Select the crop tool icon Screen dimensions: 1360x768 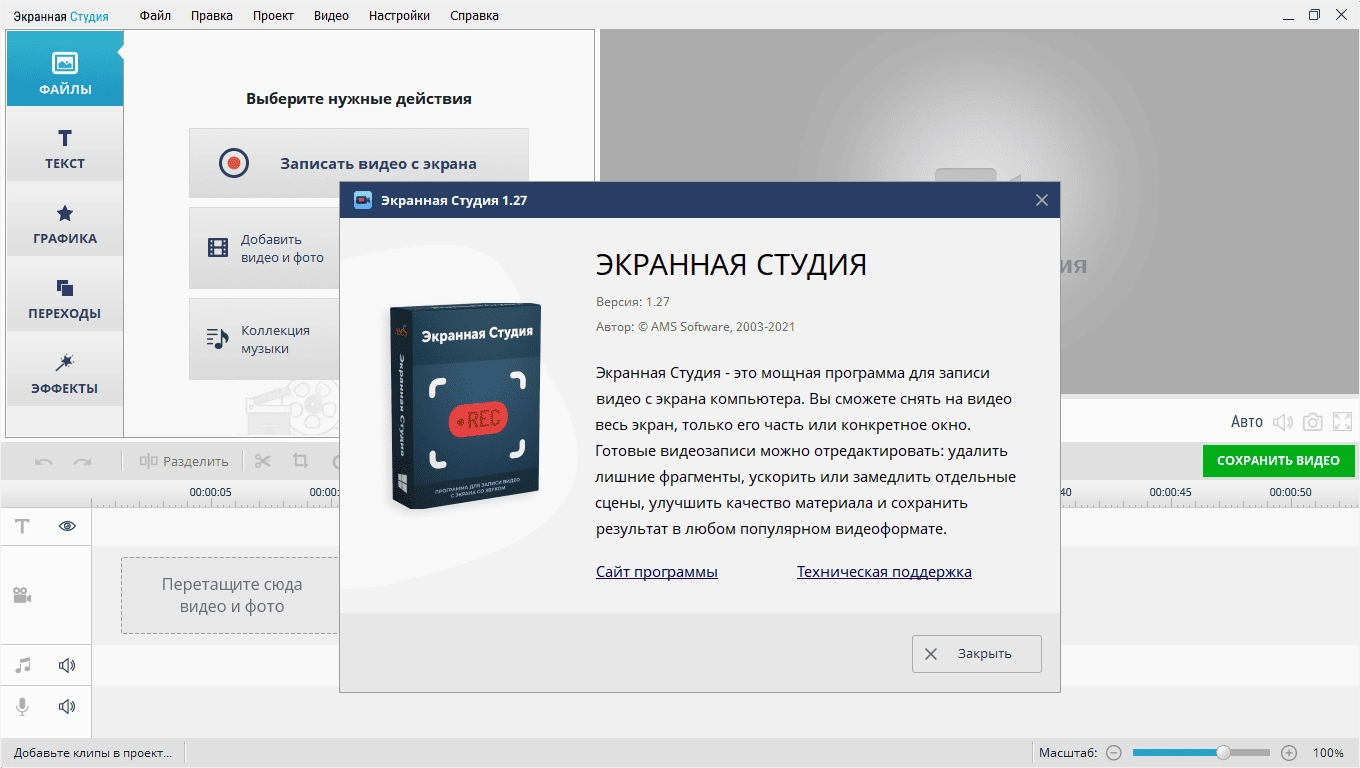(x=300, y=461)
